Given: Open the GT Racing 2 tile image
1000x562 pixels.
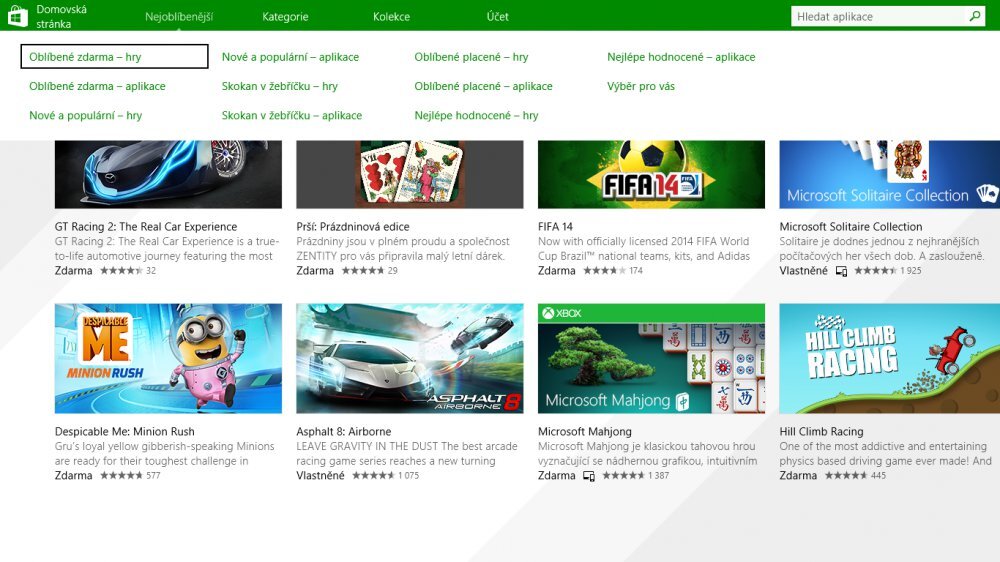Looking at the screenshot, I should click(x=168, y=174).
